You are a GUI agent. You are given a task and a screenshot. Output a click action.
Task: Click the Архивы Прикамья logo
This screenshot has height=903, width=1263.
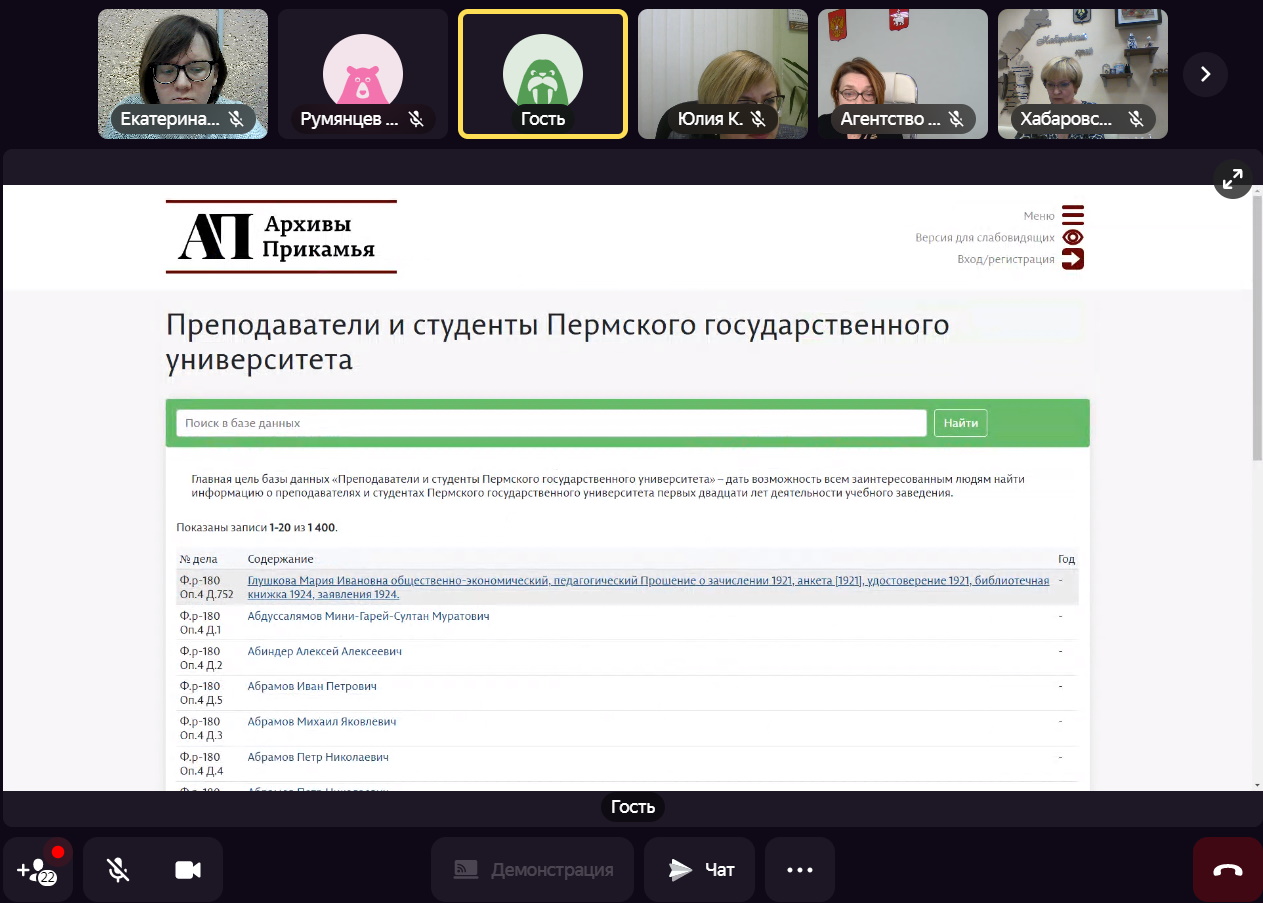(x=281, y=237)
